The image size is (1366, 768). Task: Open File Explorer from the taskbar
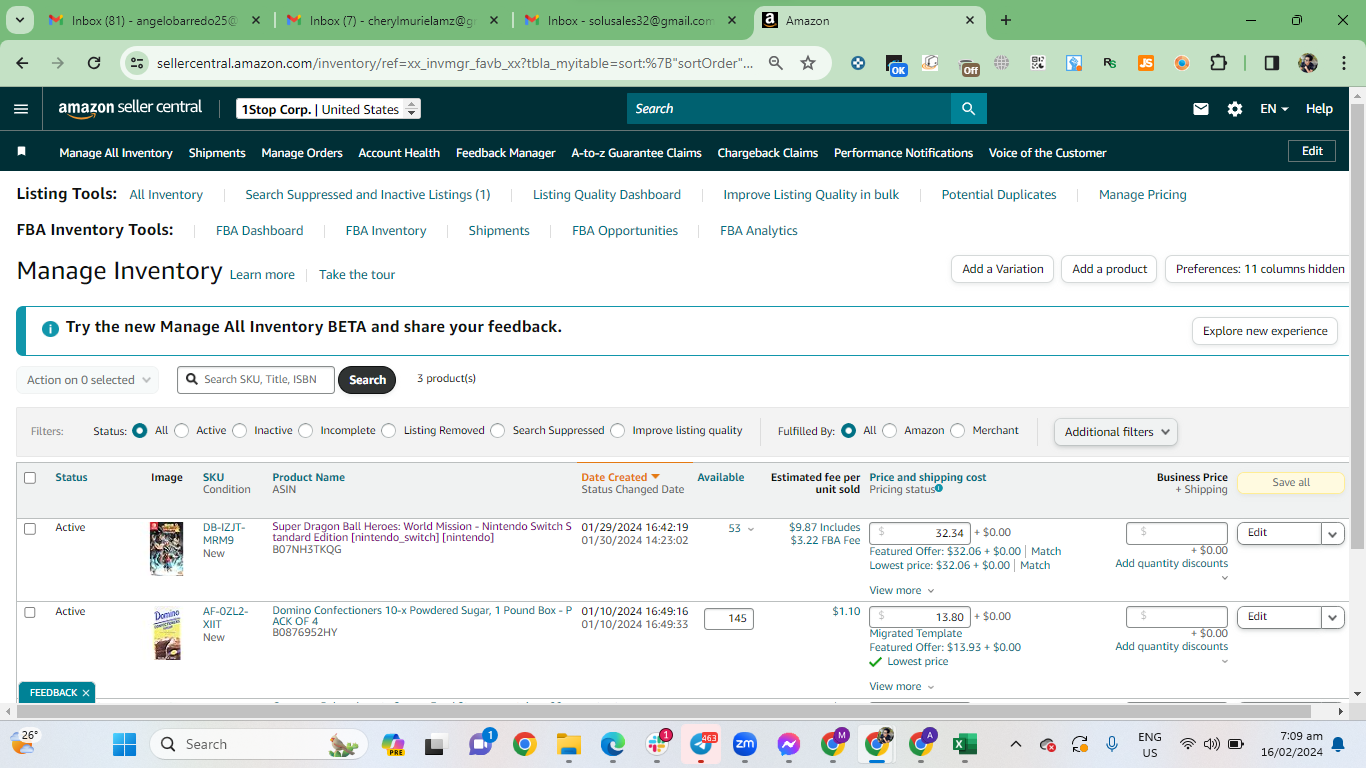click(568, 744)
